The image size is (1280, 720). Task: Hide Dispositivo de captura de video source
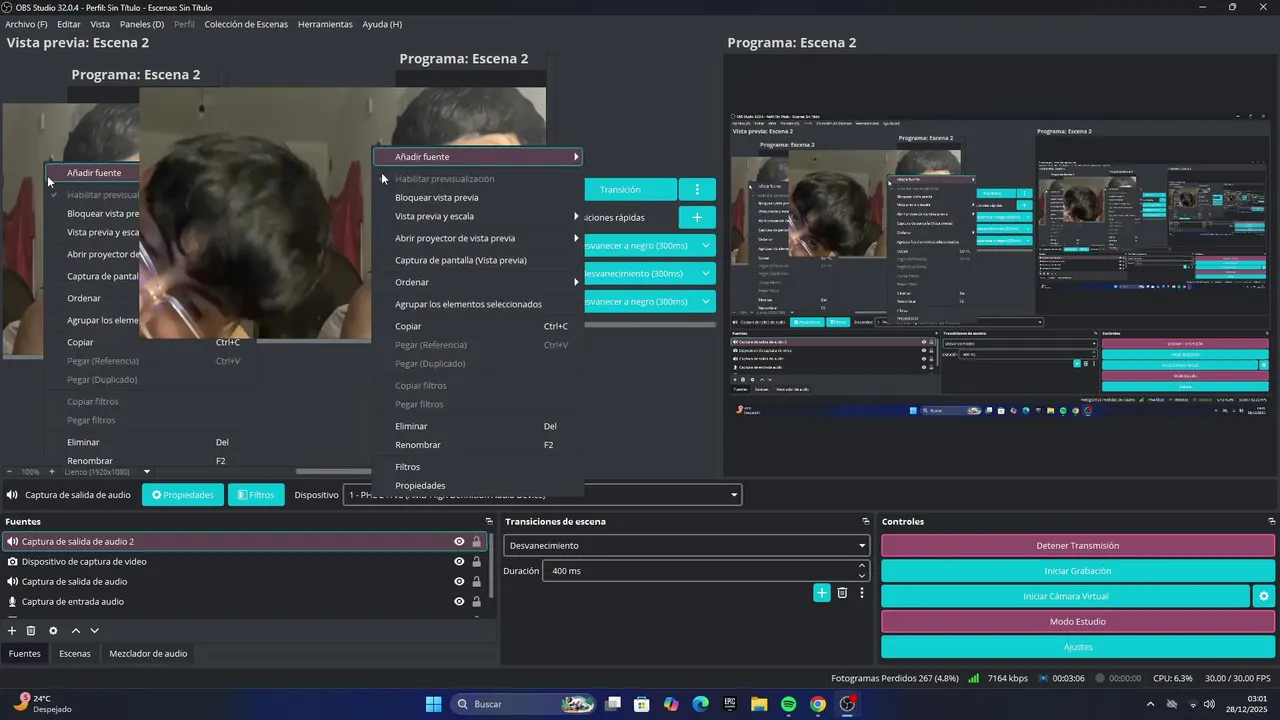pyautogui.click(x=459, y=562)
